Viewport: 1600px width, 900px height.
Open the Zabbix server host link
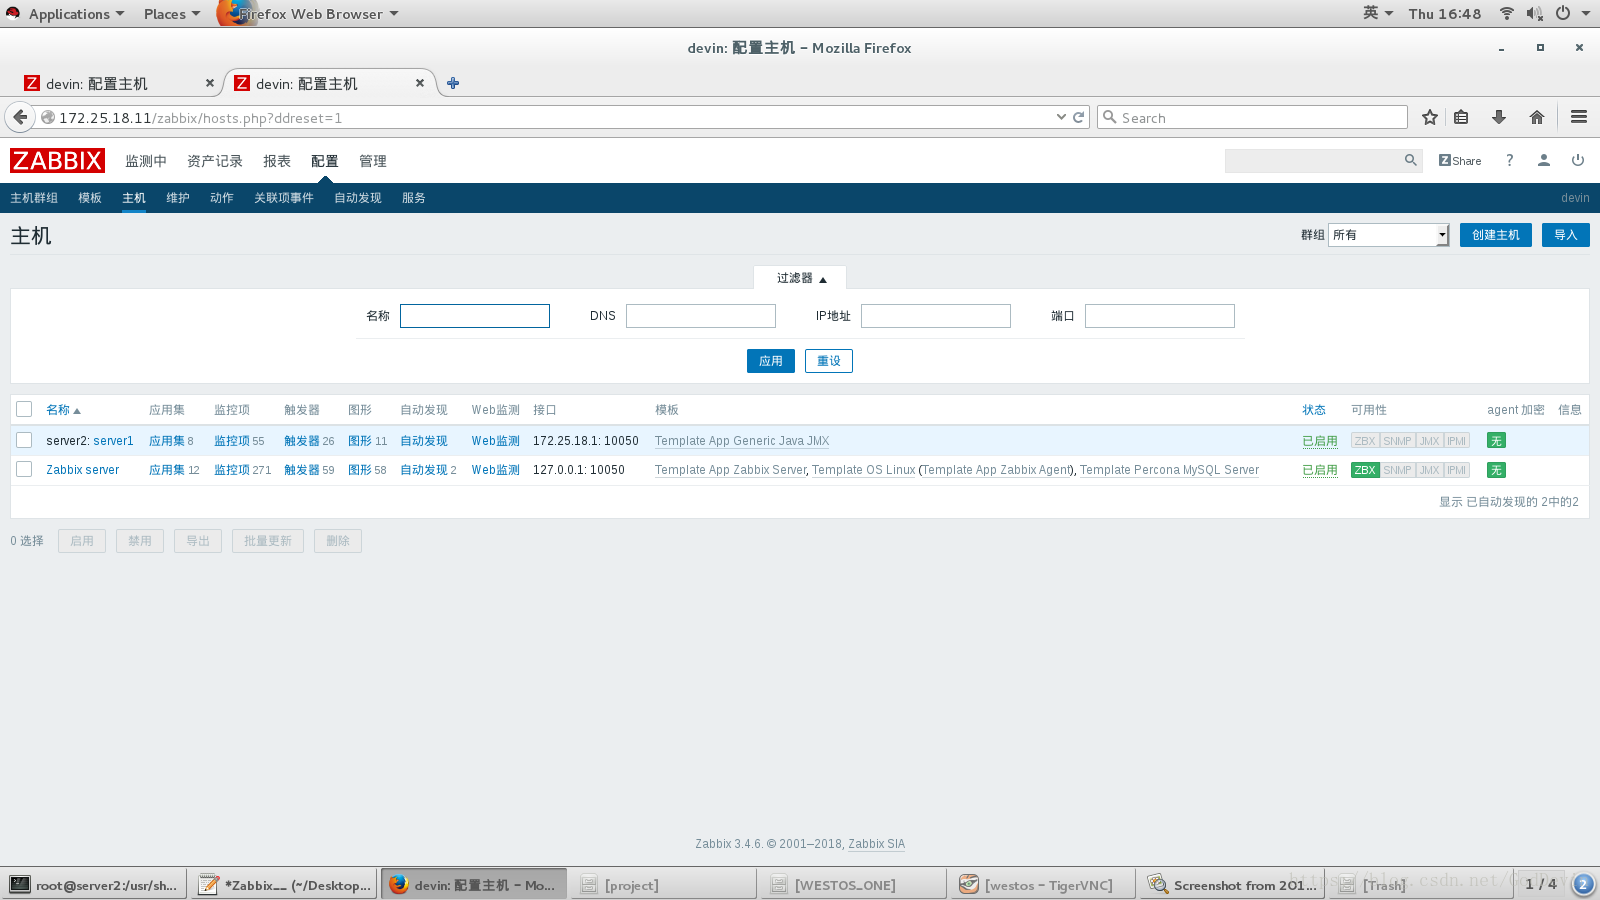click(x=82, y=470)
